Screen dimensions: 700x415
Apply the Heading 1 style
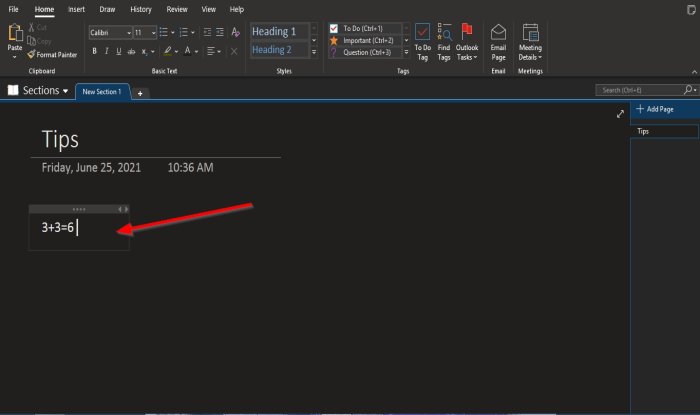(279, 31)
